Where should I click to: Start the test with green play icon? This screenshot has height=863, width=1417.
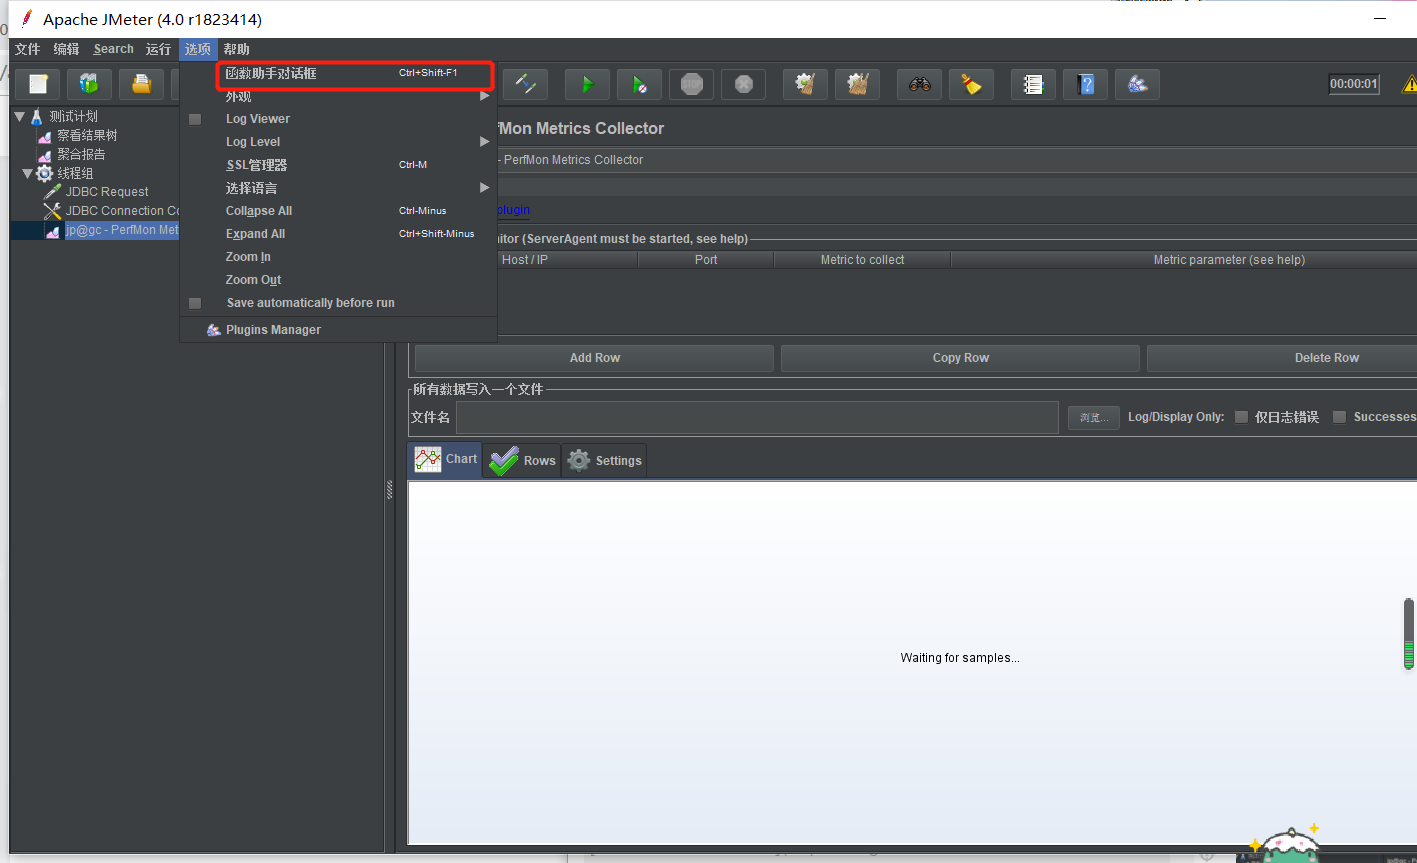(x=588, y=84)
